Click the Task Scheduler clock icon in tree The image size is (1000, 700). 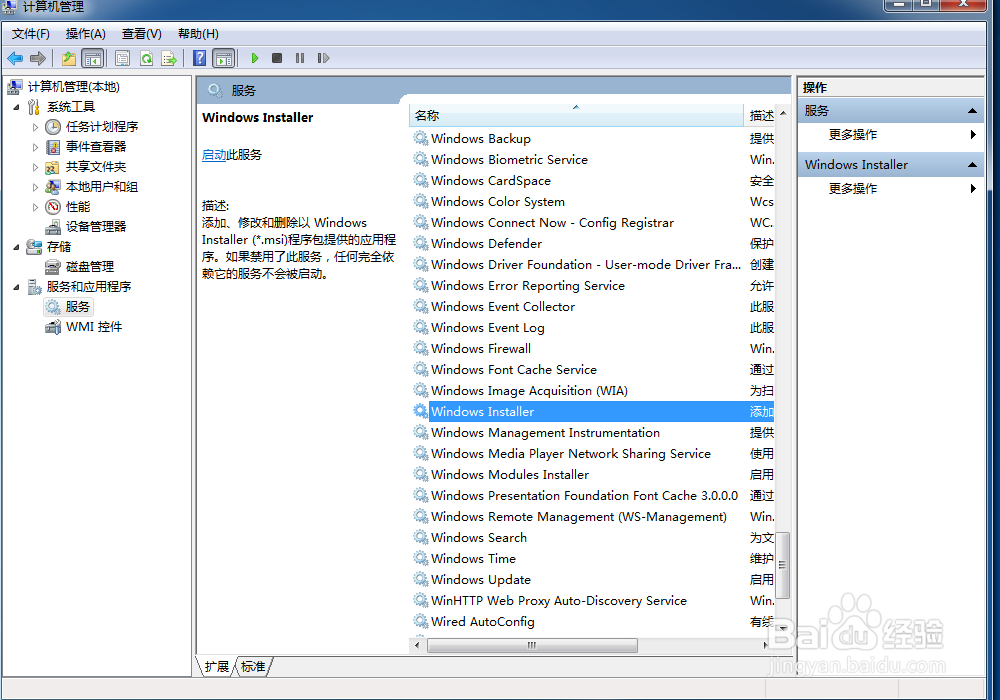(x=54, y=126)
